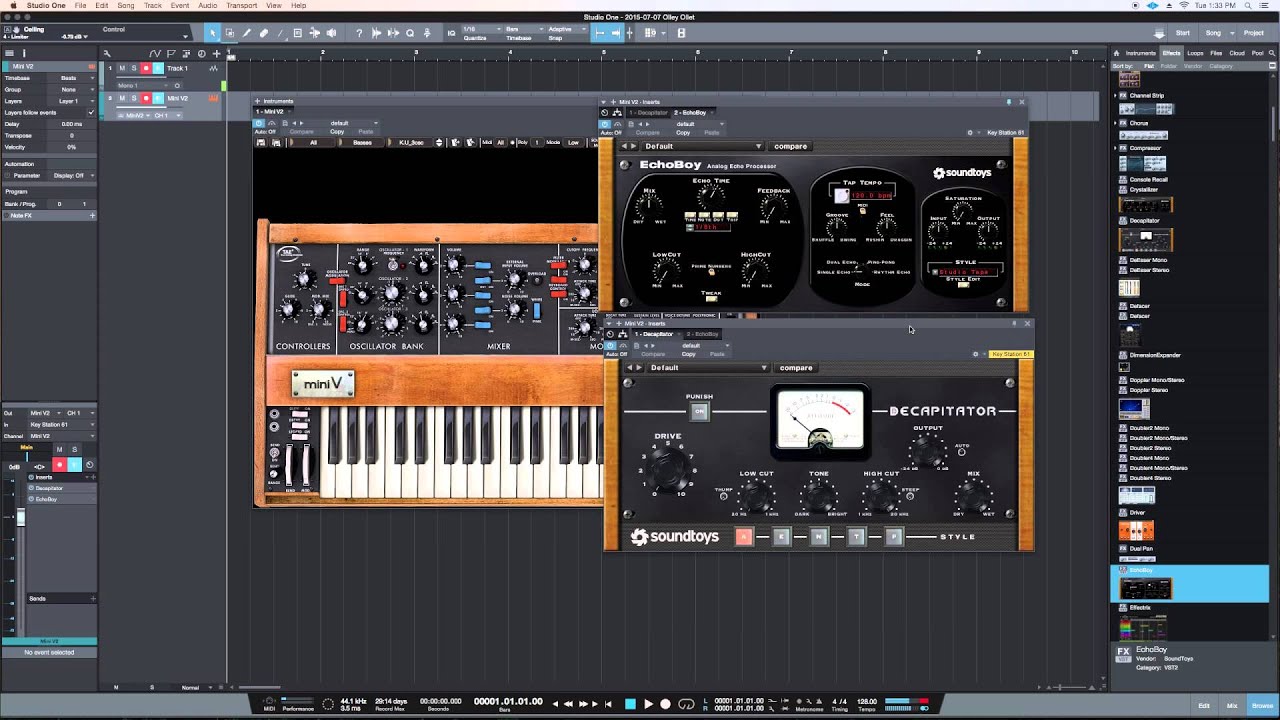This screenshot has height=720, width=1280.
Task: Click the Metronome icon
Action: (x=819, y=701)
